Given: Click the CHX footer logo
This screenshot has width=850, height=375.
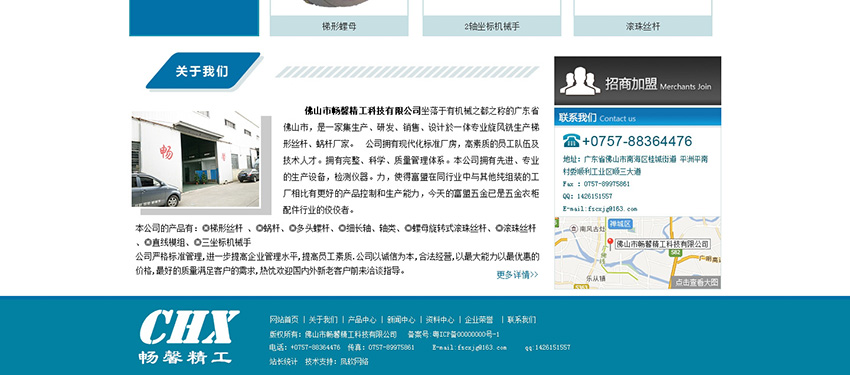Looking at the screenshot, I should coord(189,336).
